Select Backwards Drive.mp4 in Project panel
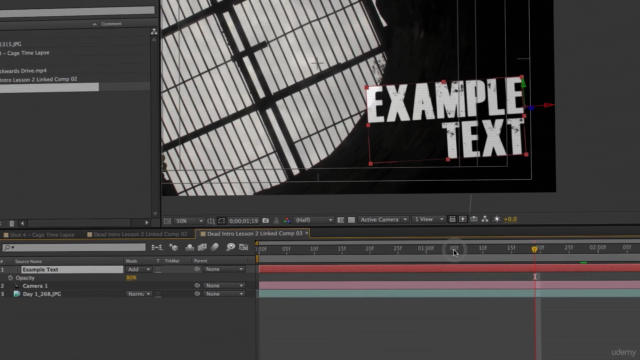The width and height of the screenshot is (640, 360). point(23,71)
